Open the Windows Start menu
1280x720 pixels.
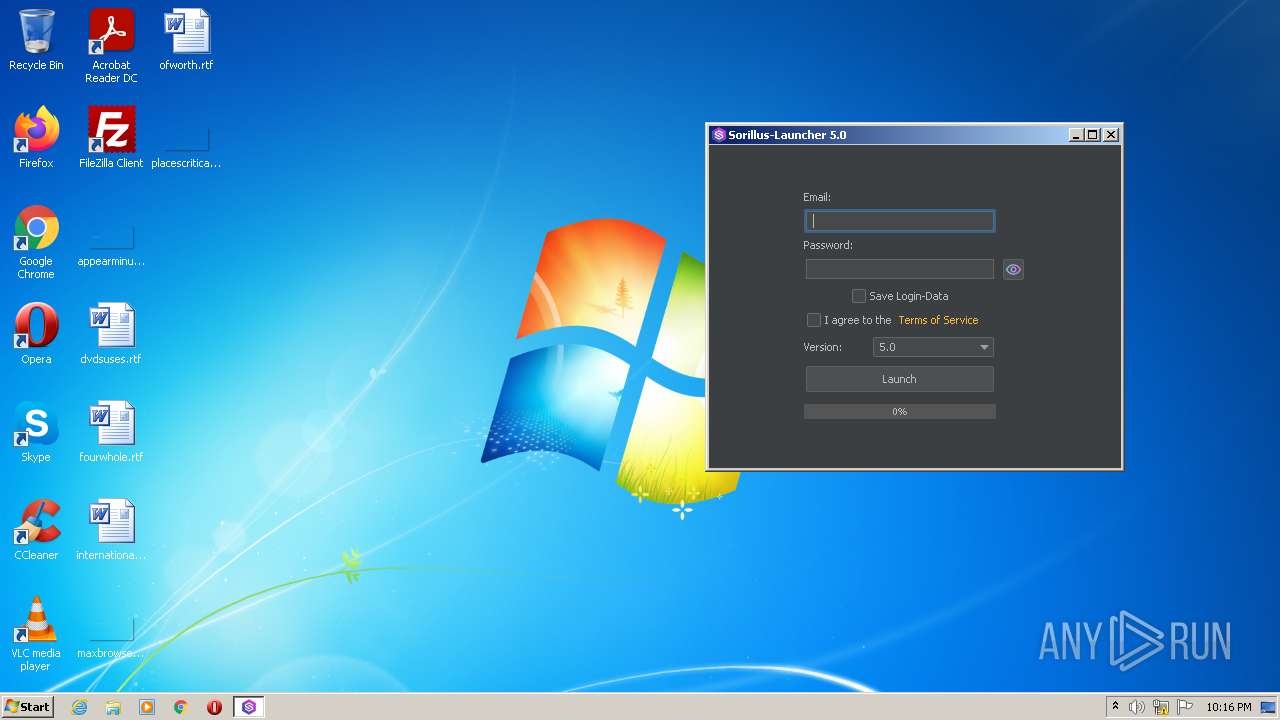tap(28, 707)
